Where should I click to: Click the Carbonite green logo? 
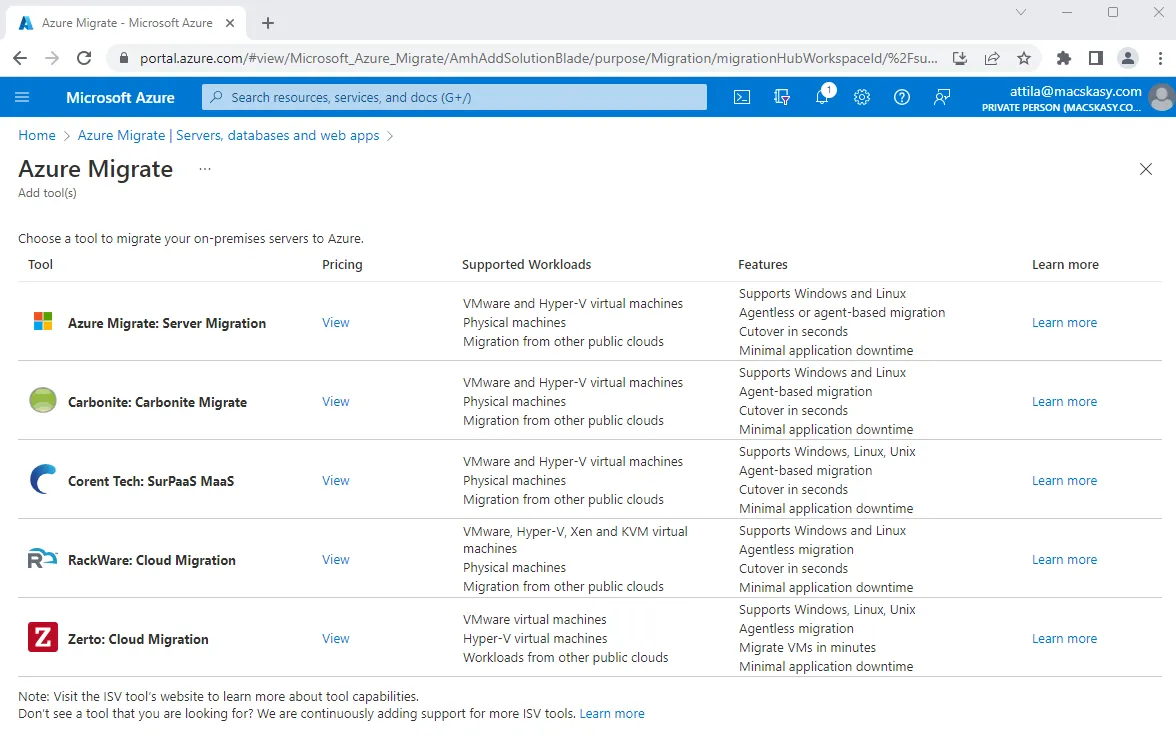pyautogui.click(x=43, y=400)
